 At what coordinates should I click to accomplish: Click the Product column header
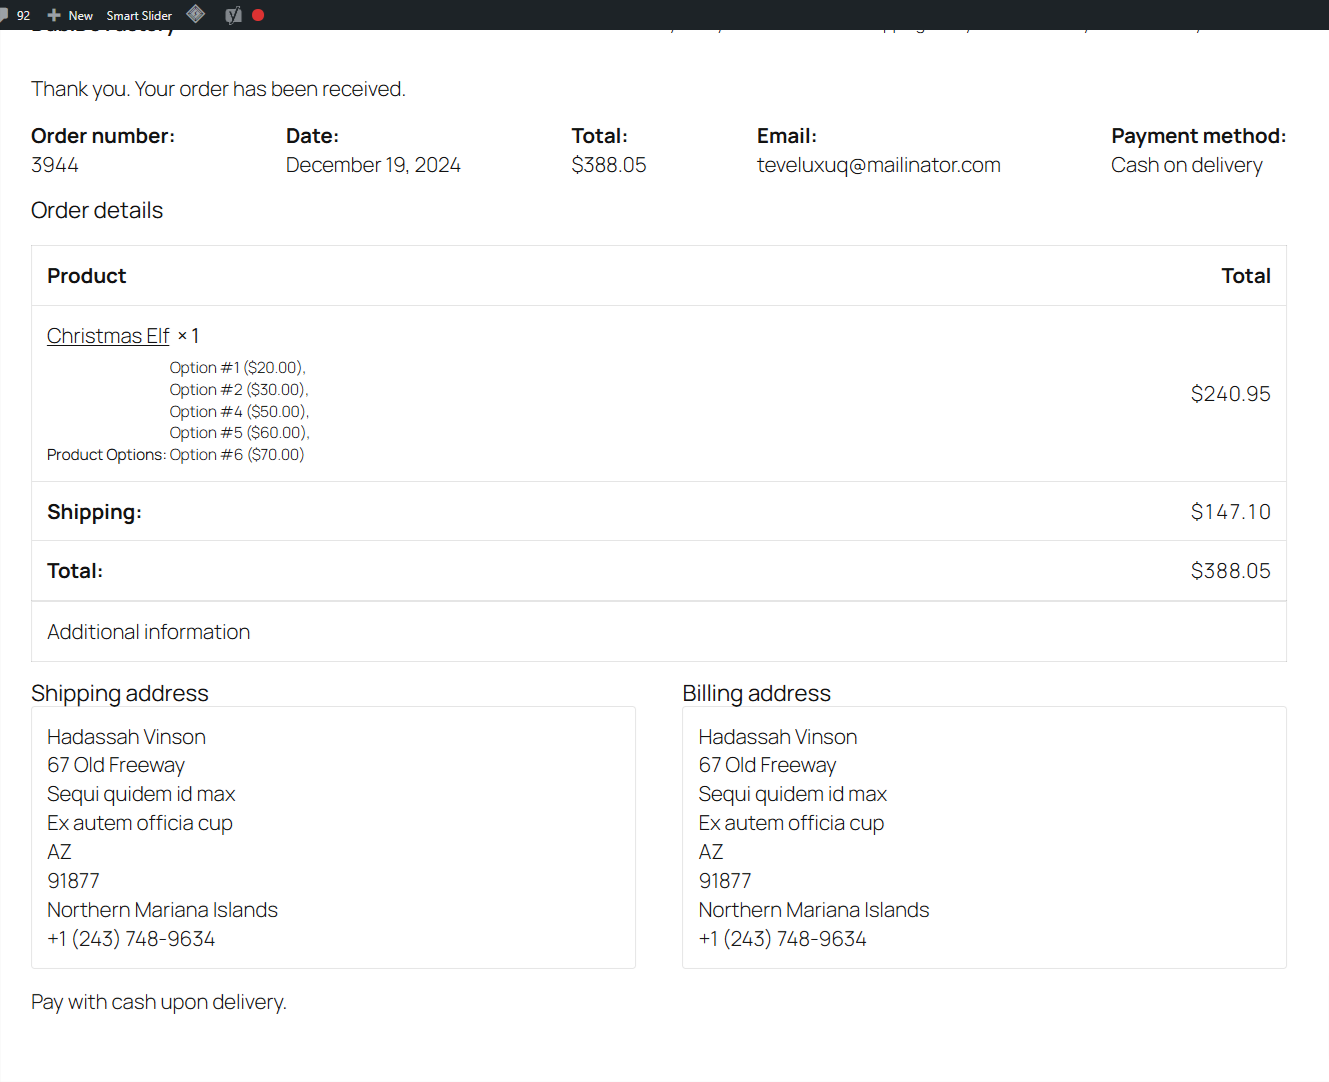point(87,276)
